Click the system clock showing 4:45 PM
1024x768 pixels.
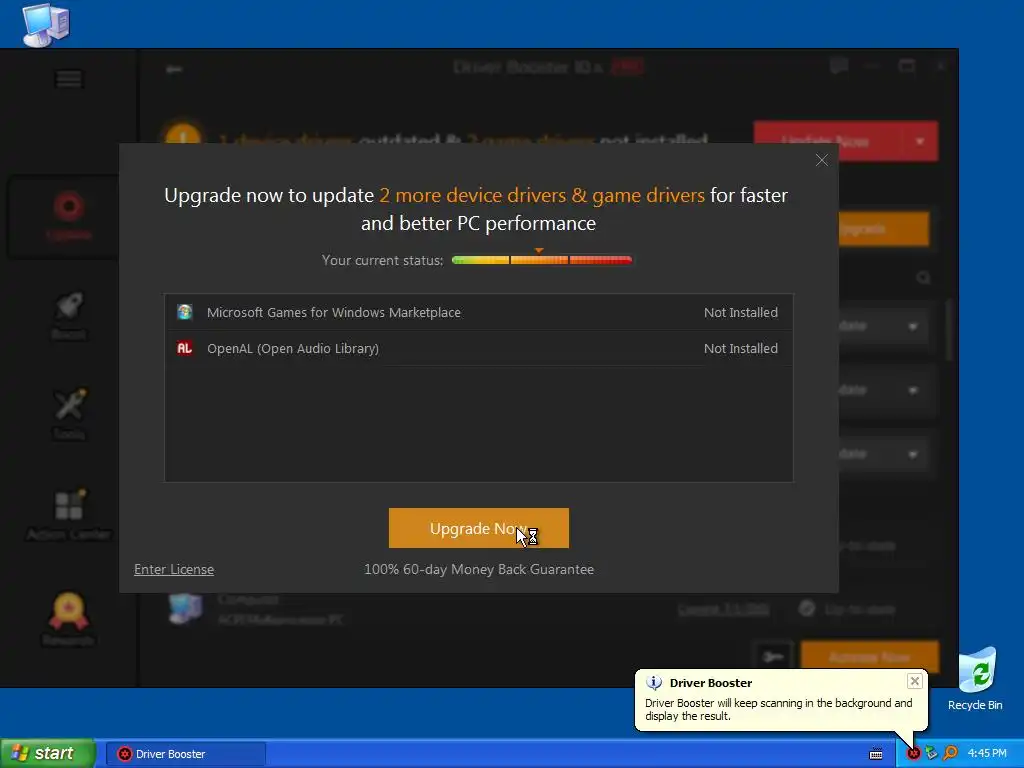(x=987, y=754)
